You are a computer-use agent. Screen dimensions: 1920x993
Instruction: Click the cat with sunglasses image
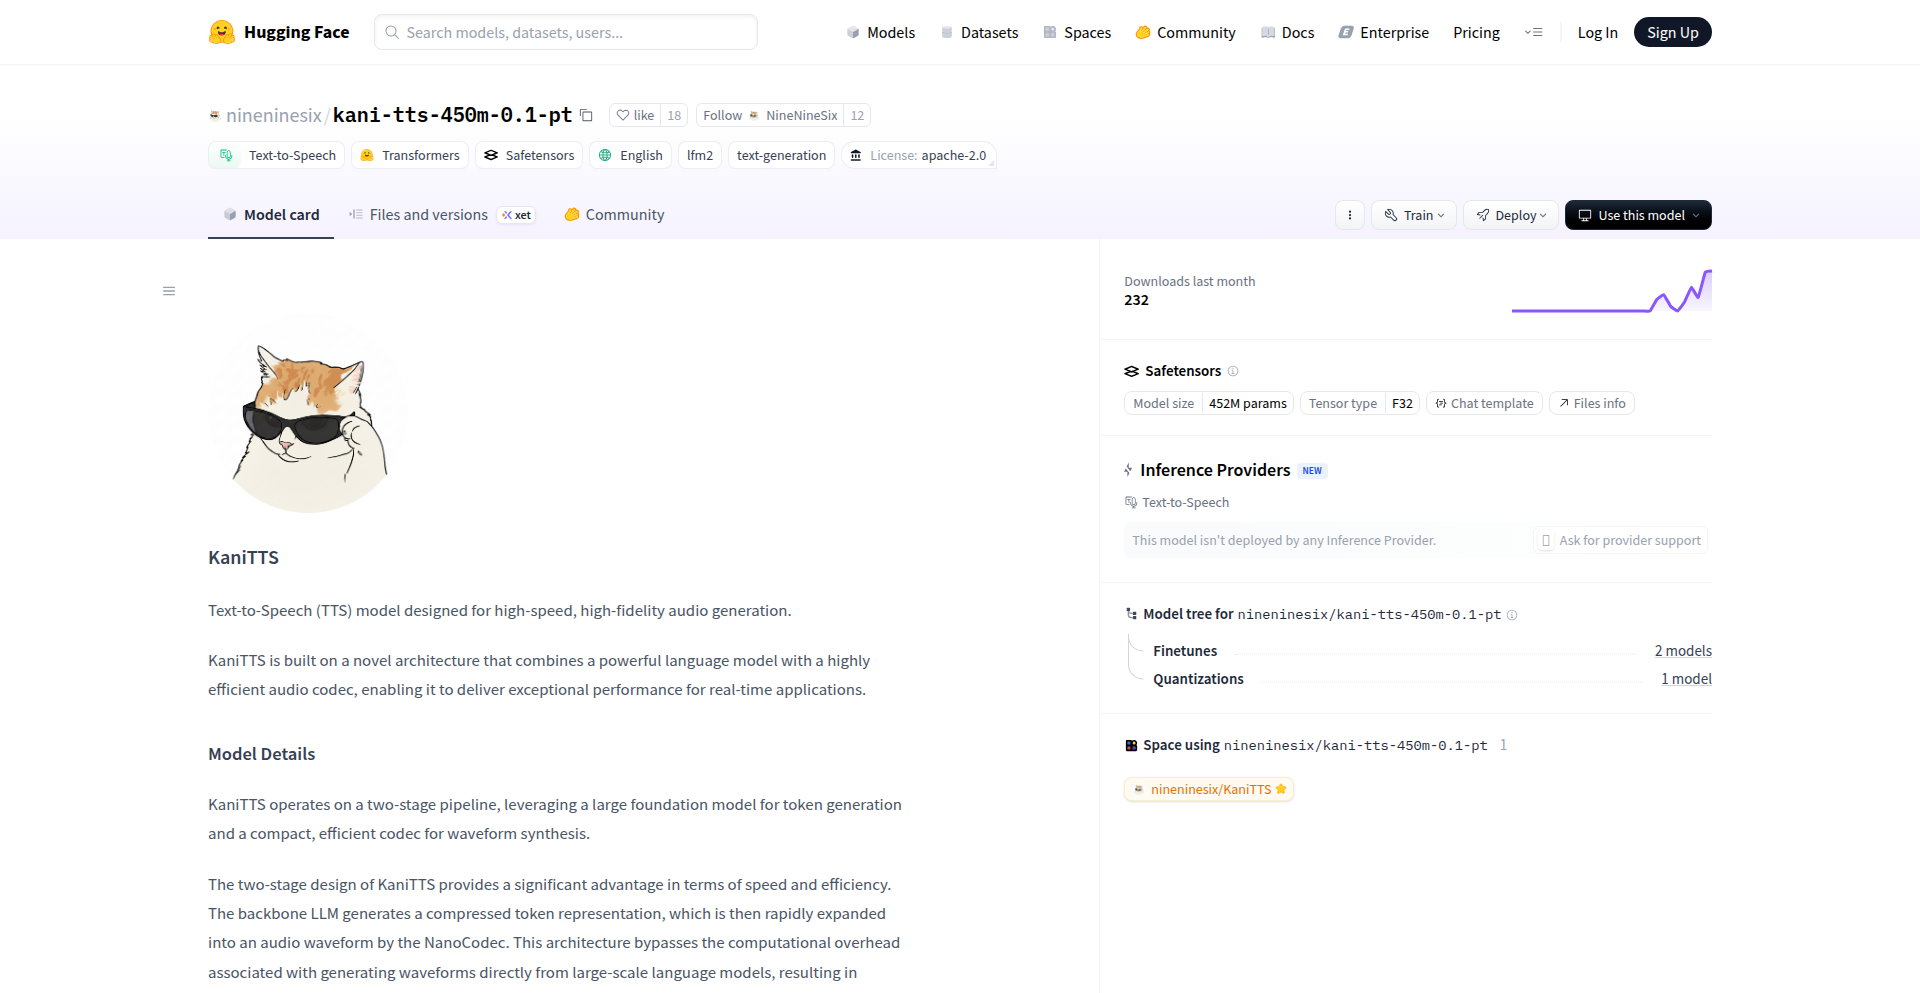tap(308, 415)
